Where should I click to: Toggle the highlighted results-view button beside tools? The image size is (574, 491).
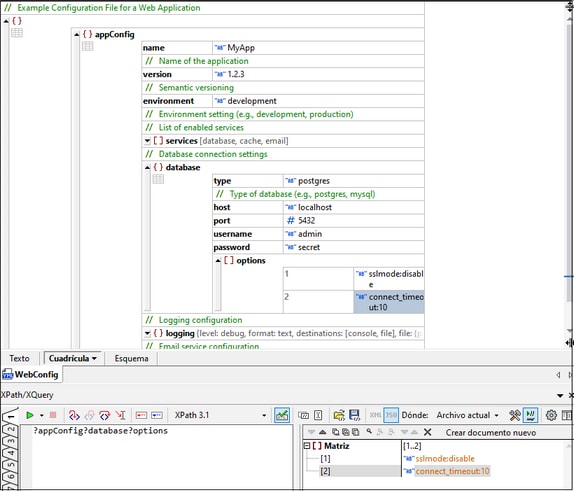pyautogui.click(x=530, y=415)
